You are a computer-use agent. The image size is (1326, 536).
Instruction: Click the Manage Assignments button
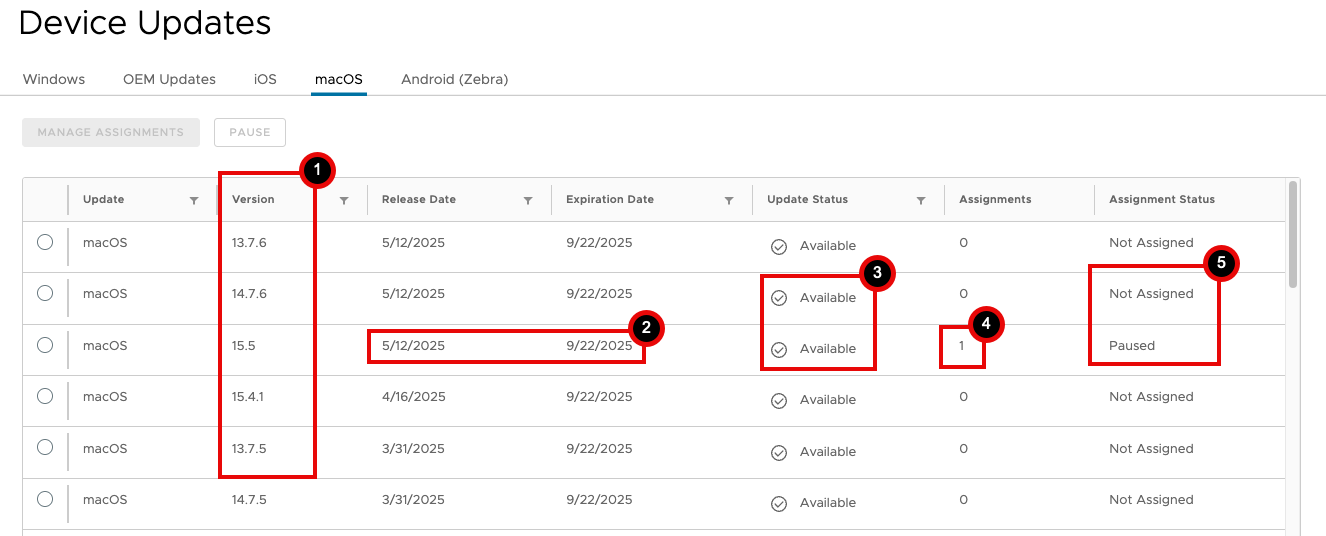pyautogui.click(x=111, y=132)
